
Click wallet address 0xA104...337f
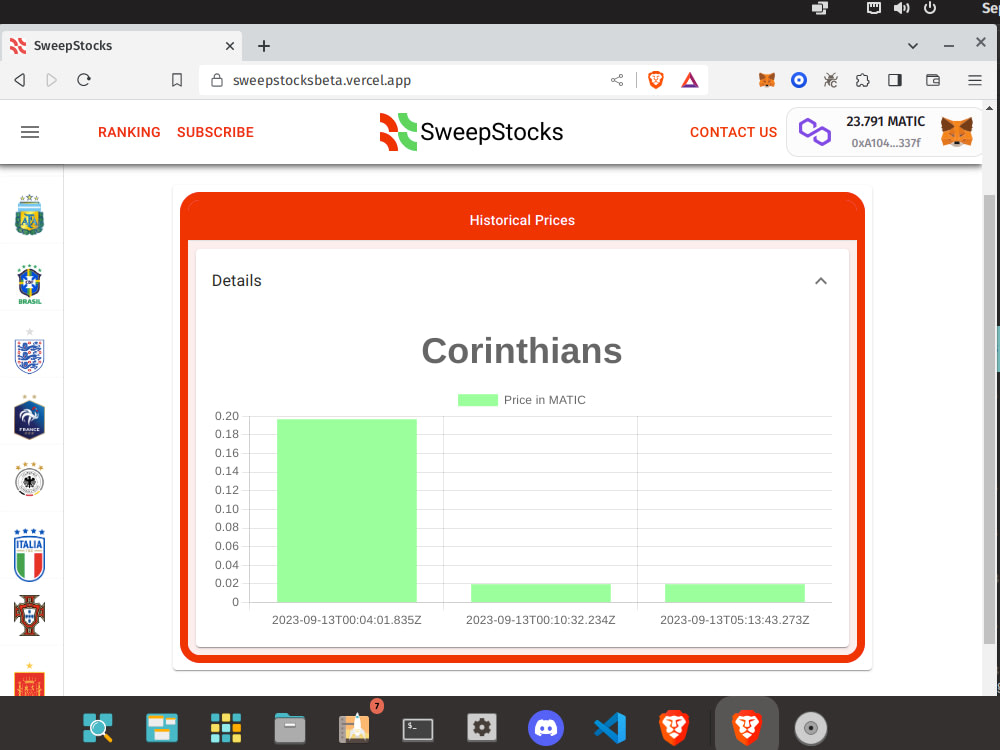click(x=886, y=143)
